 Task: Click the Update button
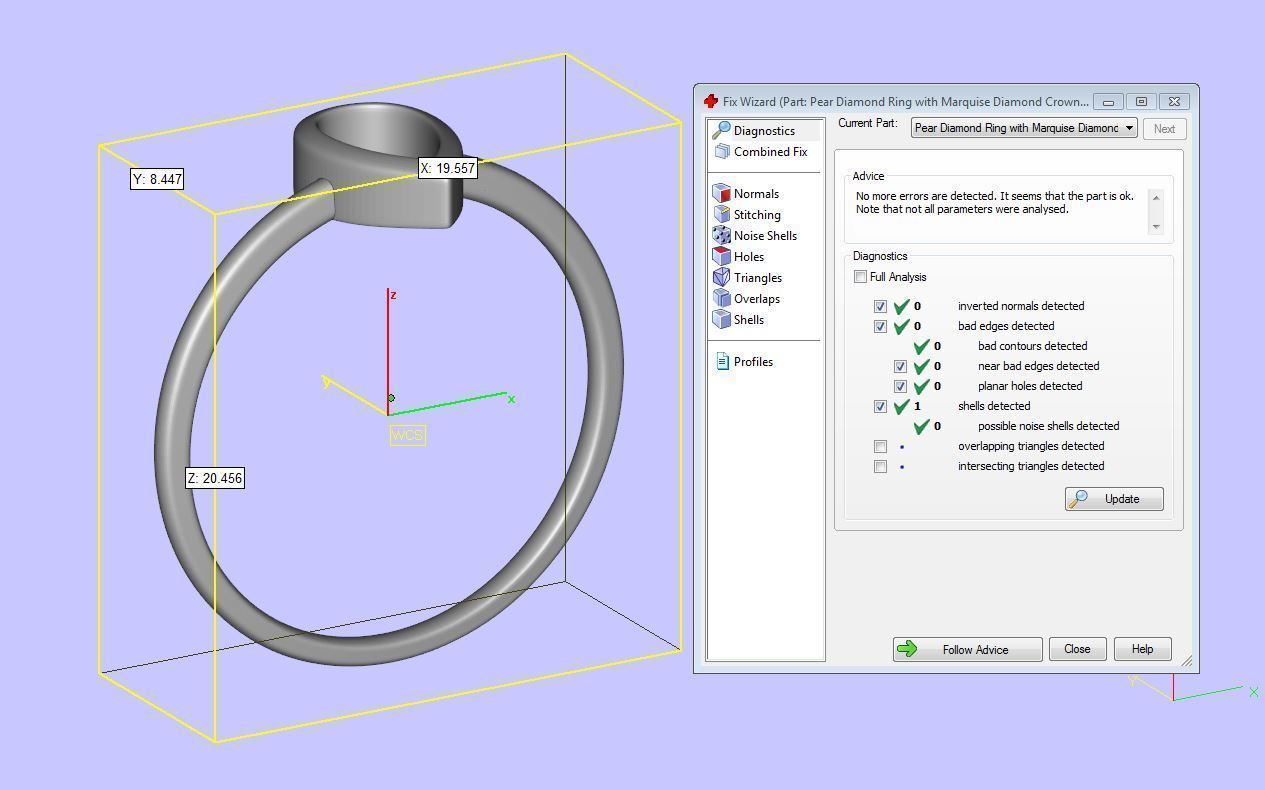pos(1114,499)
